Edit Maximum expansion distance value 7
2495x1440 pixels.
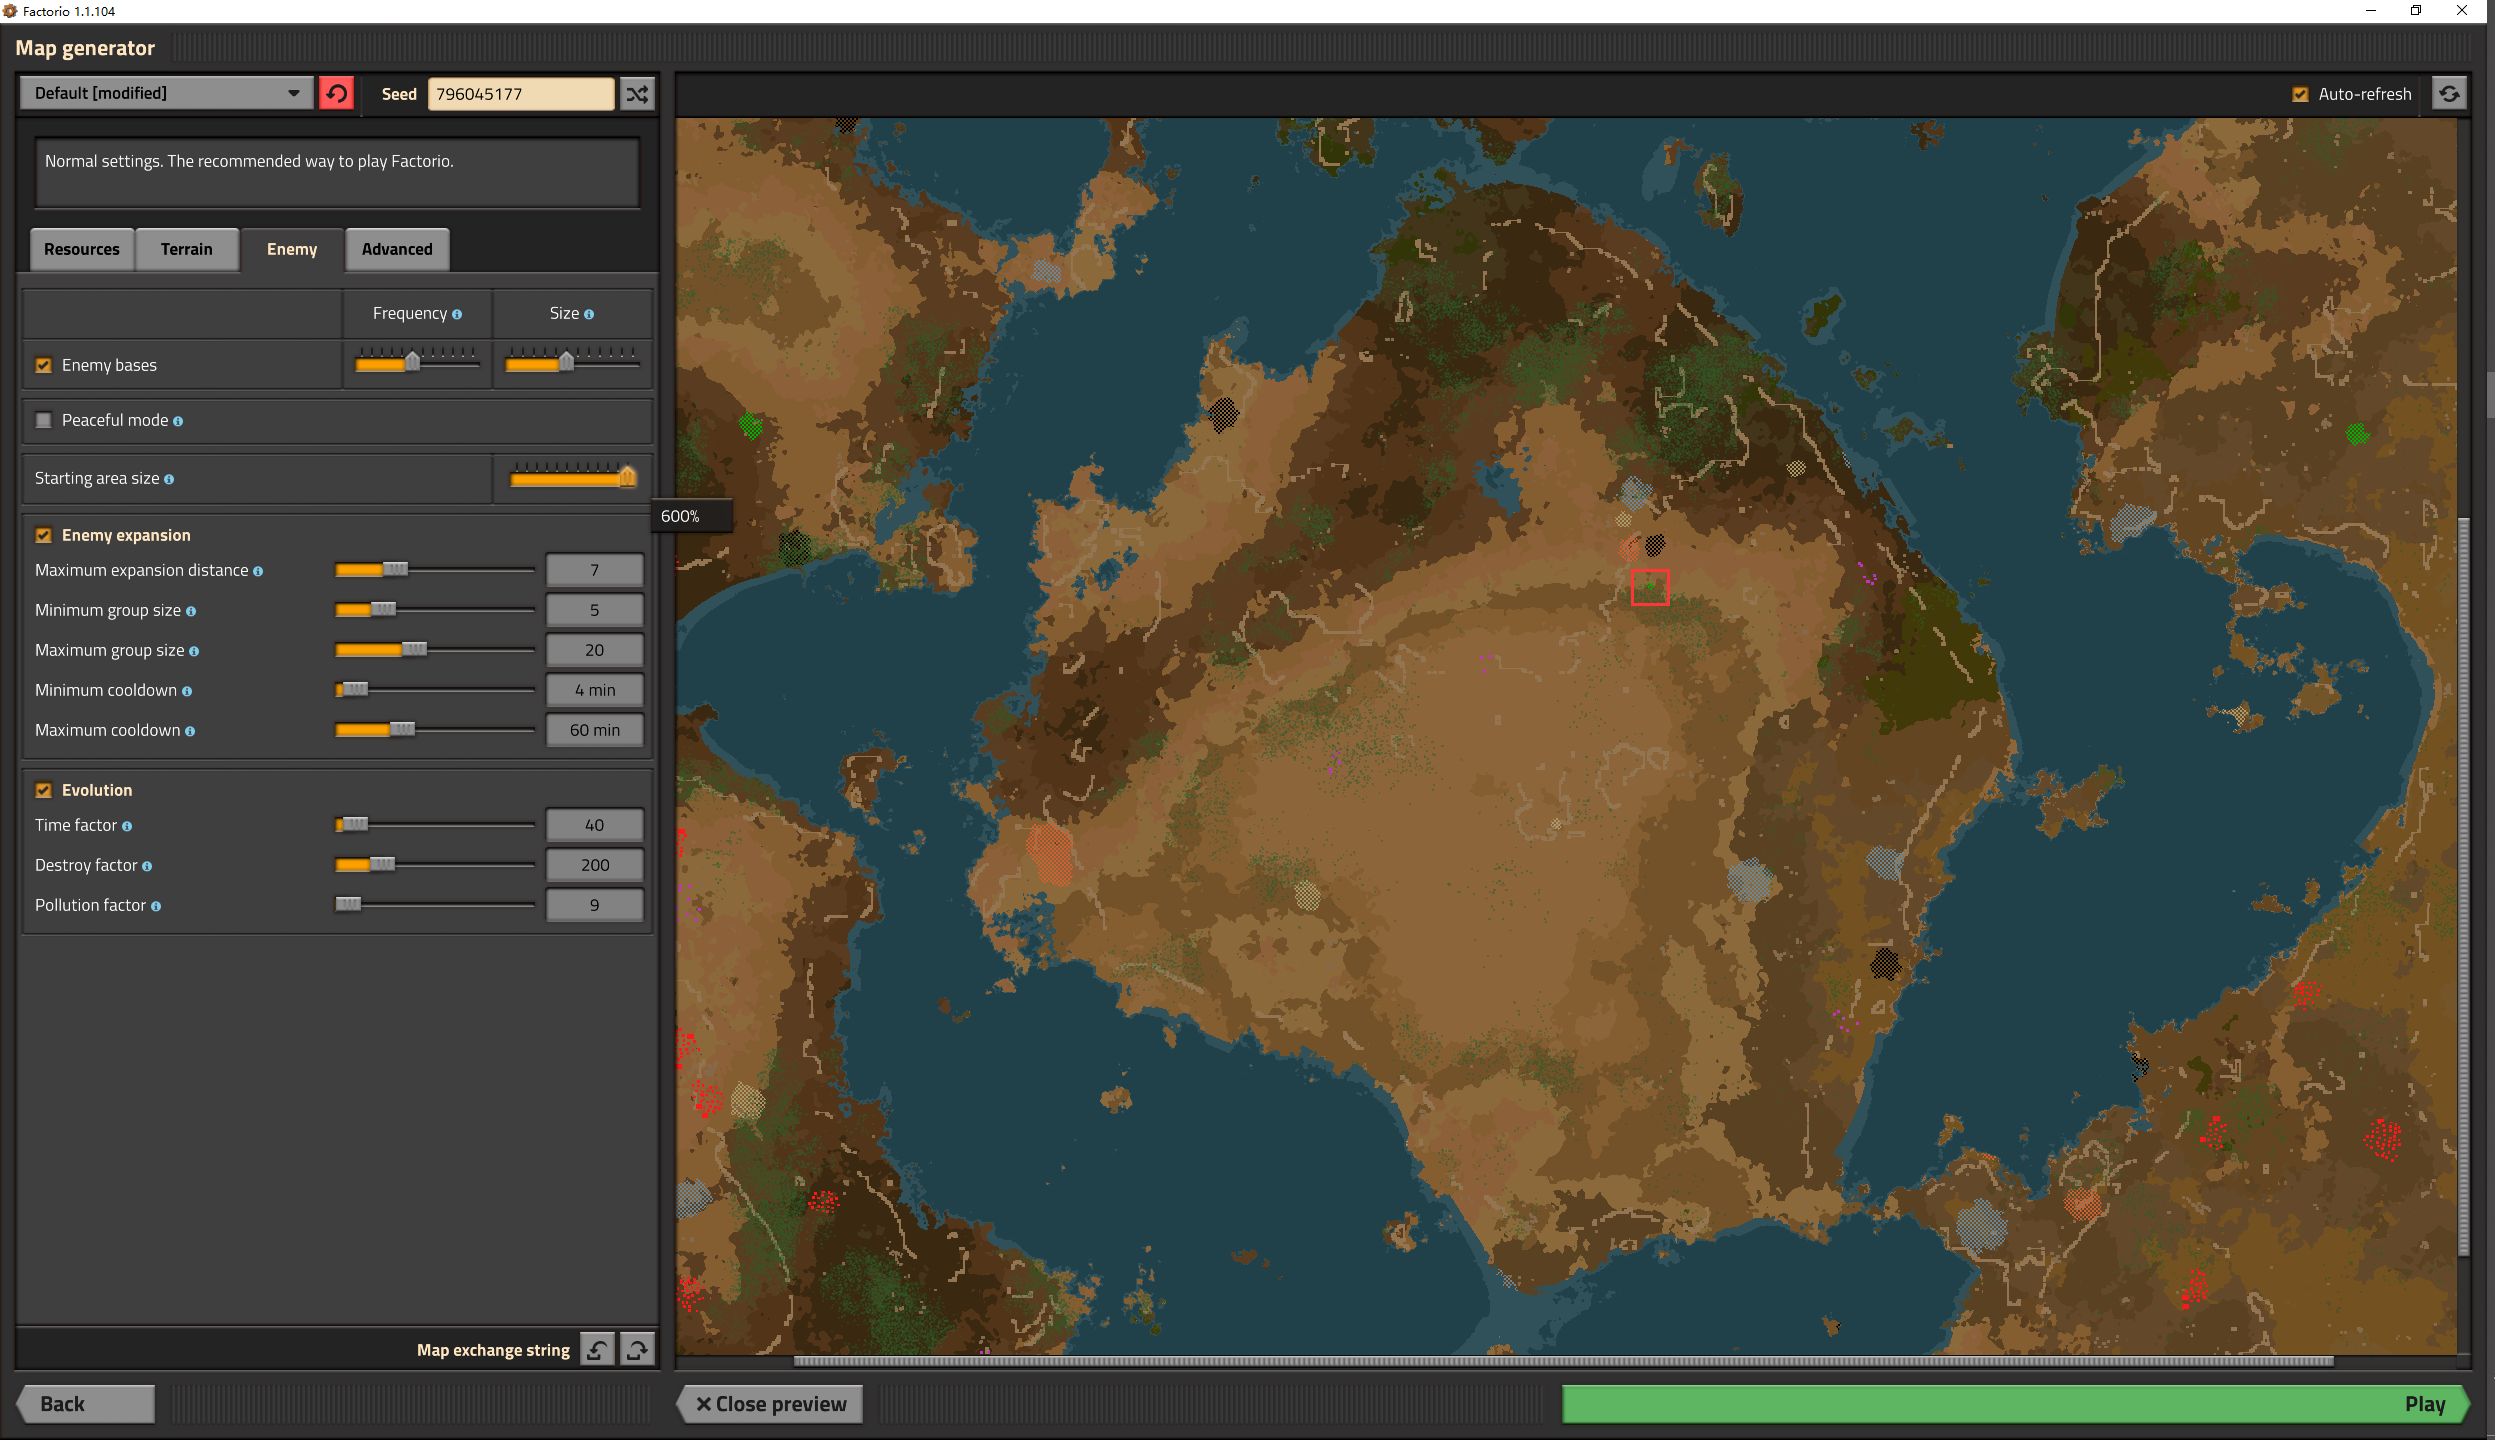coord(594,570)
